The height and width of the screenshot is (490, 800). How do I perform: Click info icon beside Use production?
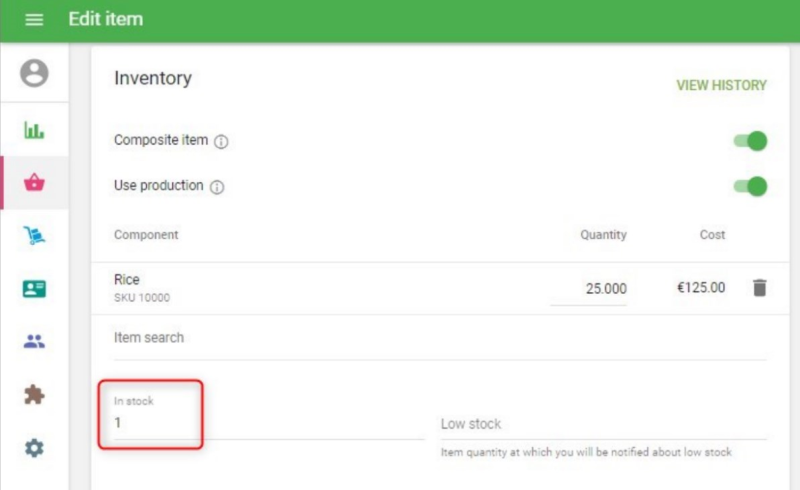pos(217,187)
